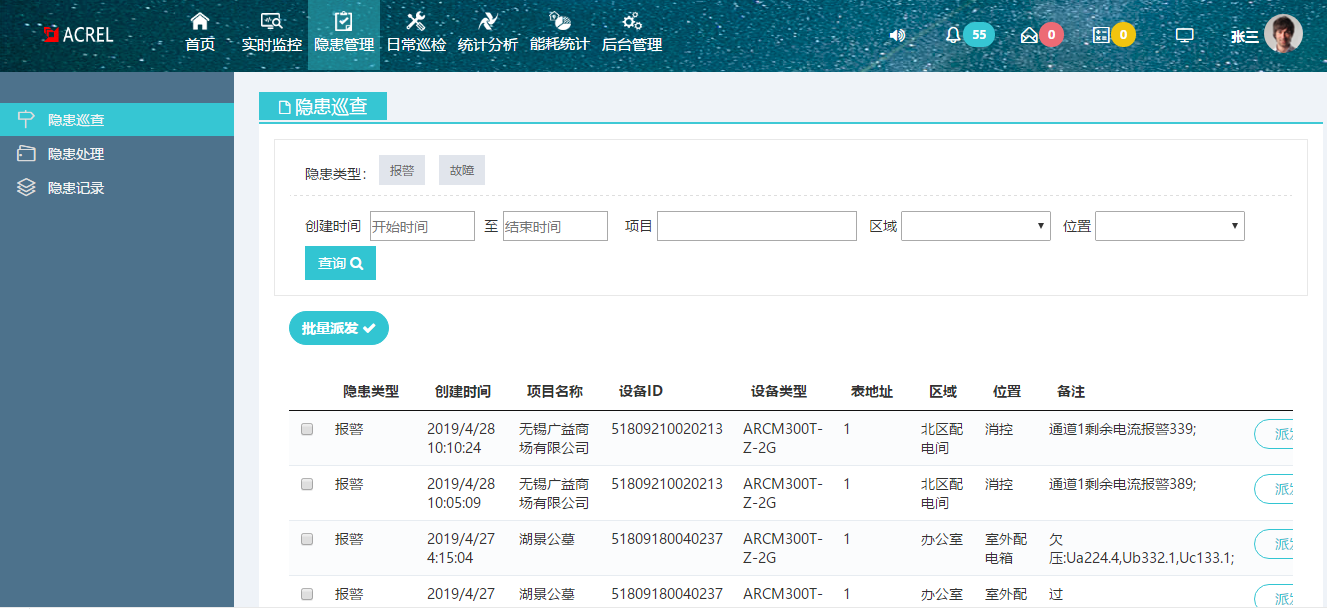The width and height of the screenshot is (1327, 609).
Task: Open the 能耗统计 menu
Action: pos(560,33)
